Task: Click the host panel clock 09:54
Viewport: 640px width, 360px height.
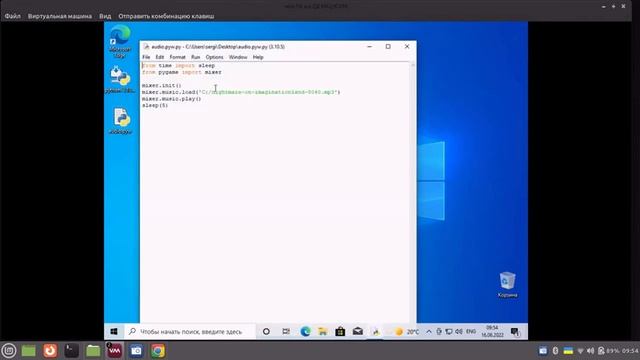Action: tap(631, 351)
